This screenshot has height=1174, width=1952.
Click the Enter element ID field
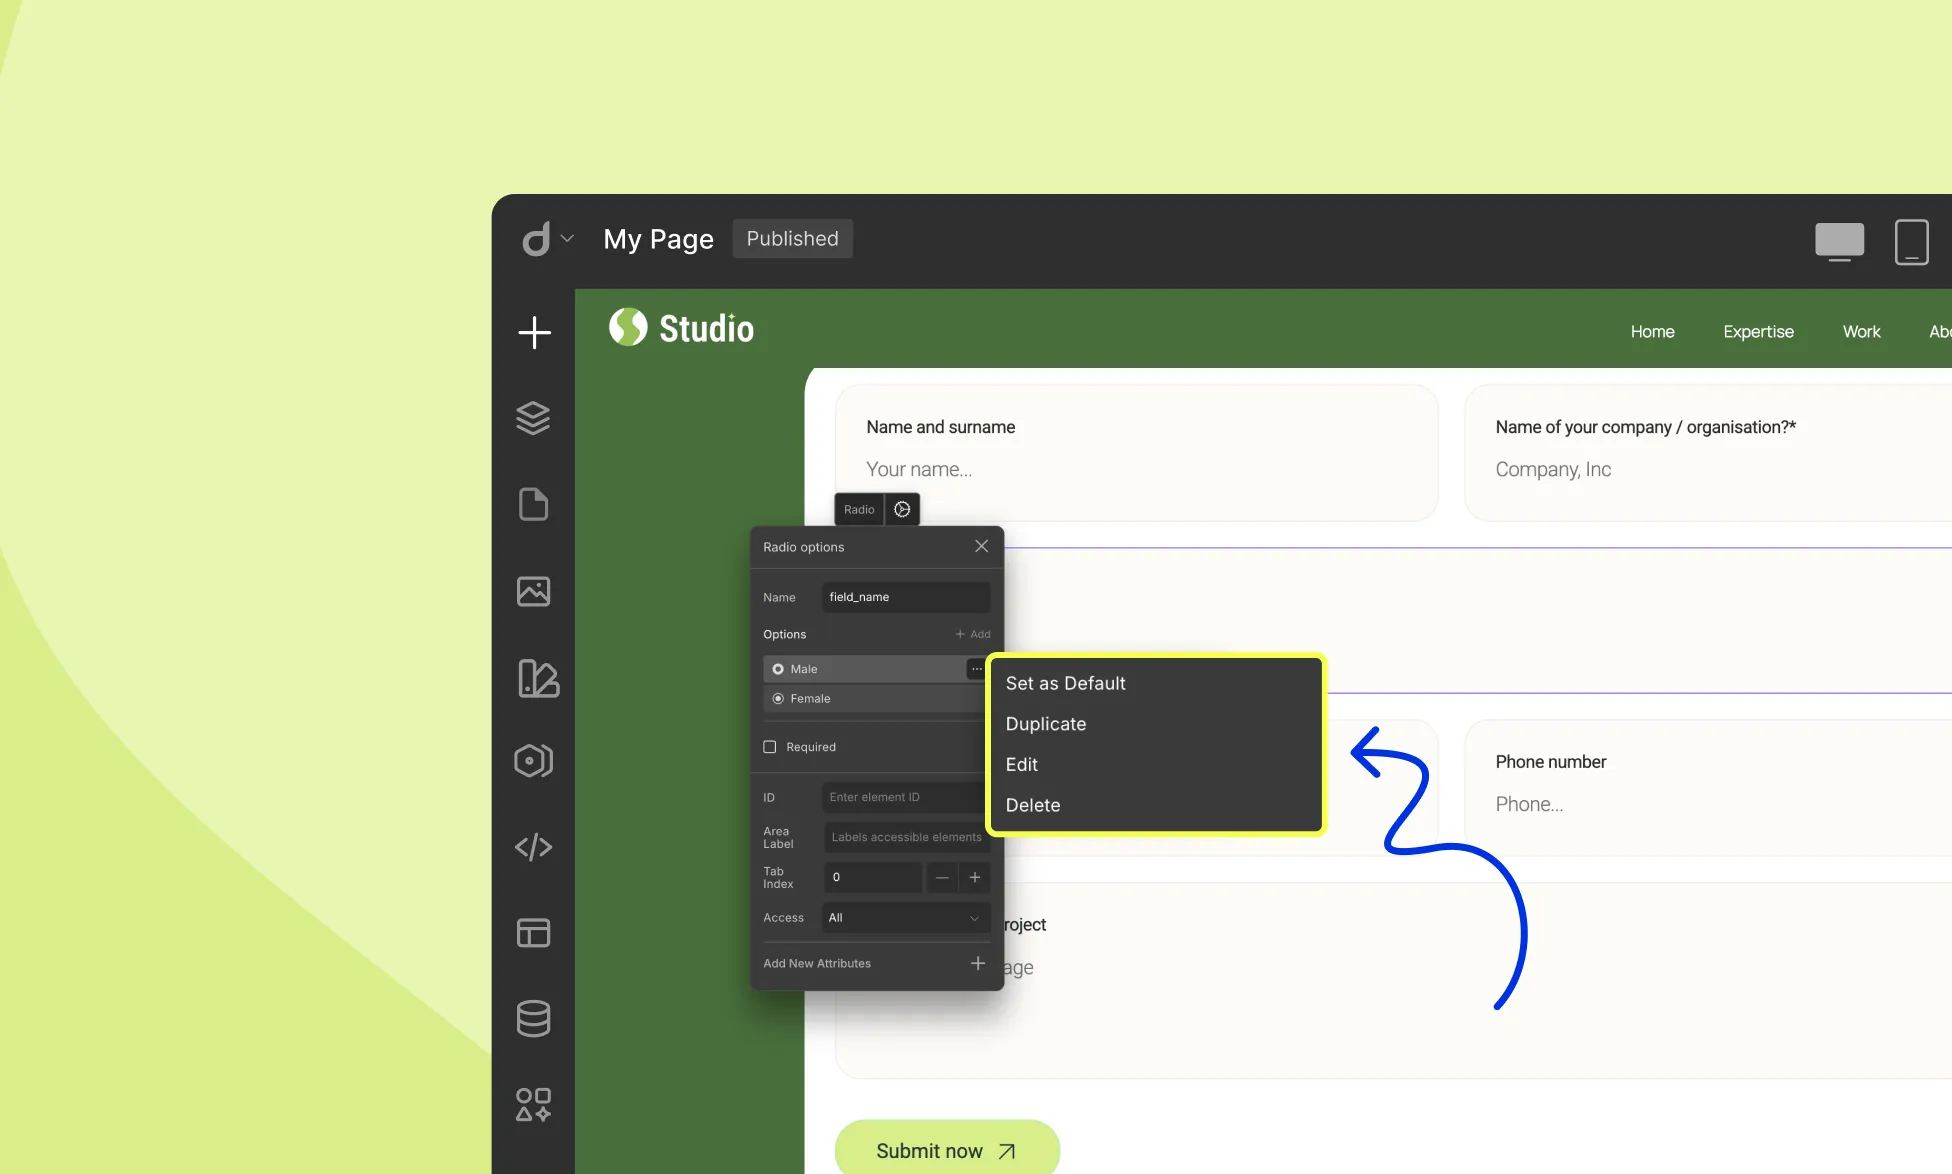pos(906,797)
